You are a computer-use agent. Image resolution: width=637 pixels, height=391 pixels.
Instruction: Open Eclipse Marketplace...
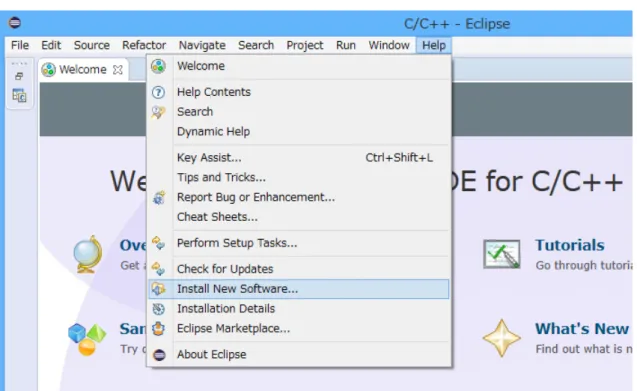click(300, 328)
